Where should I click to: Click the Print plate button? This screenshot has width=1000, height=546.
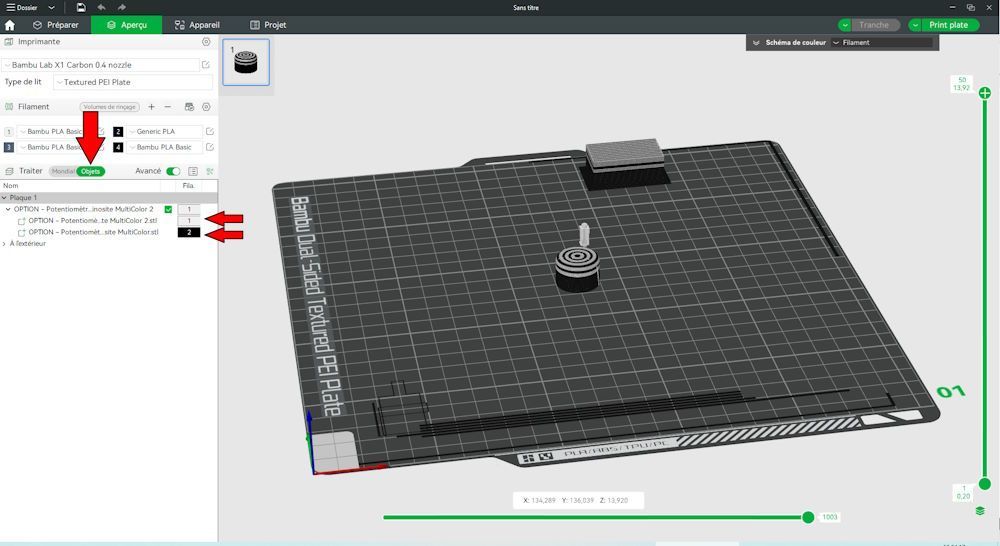coord(948,25)
